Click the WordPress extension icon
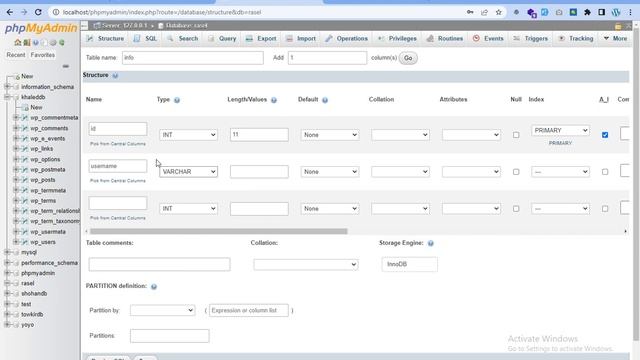 616,12
